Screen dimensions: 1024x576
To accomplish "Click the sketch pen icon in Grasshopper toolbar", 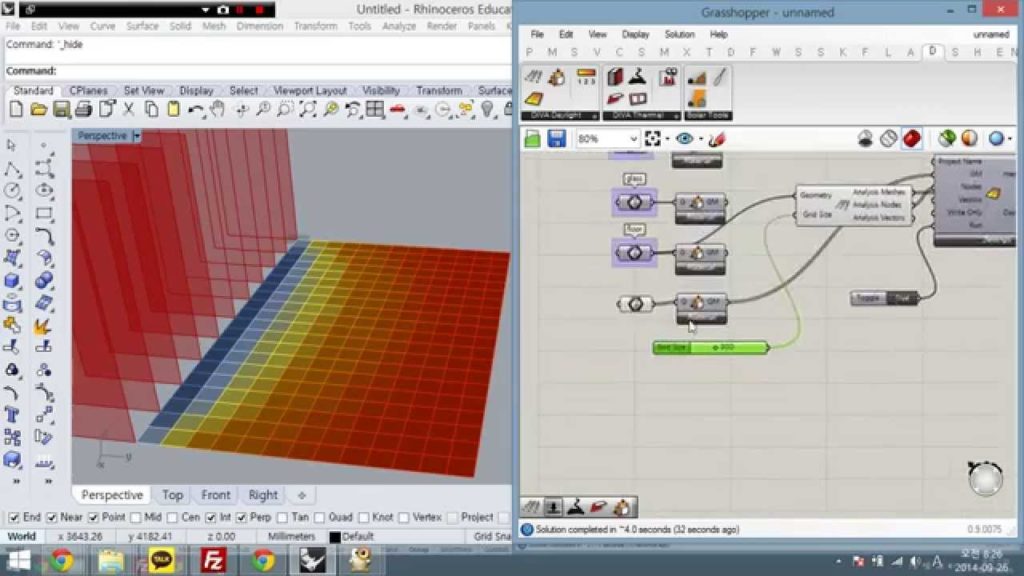I will point(716,139).
